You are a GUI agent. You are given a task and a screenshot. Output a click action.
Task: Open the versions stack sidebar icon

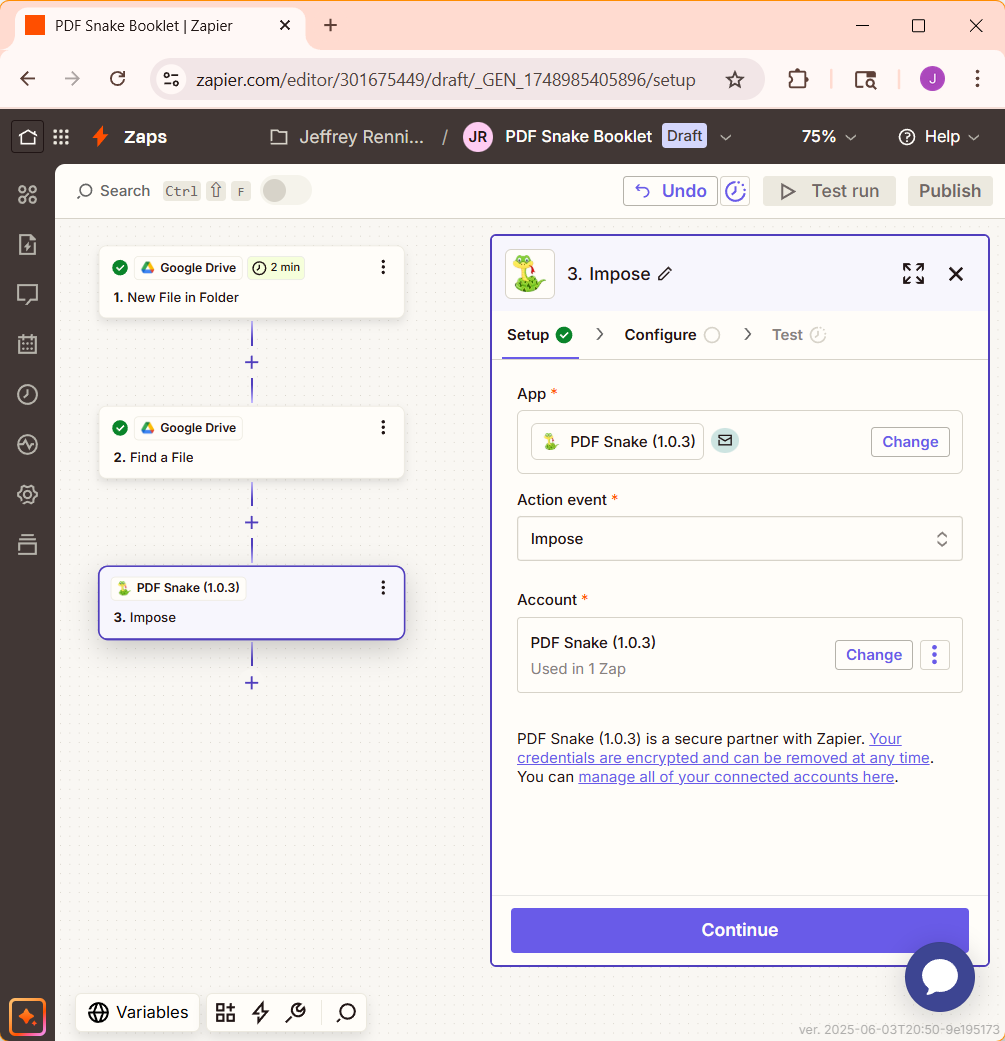click(27, 544)
